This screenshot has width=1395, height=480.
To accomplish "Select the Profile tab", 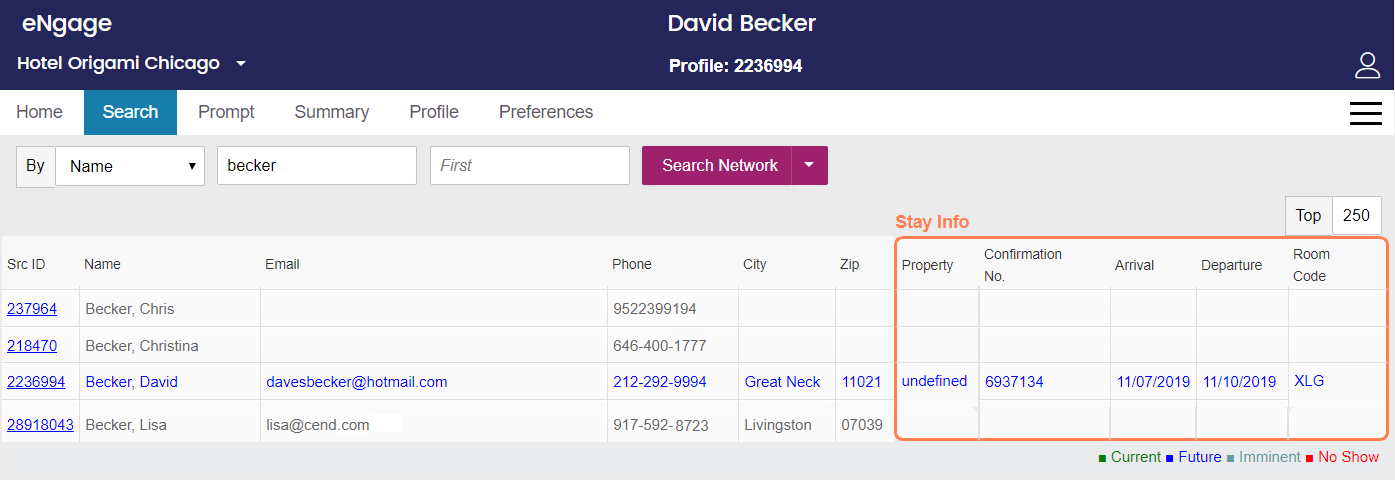I will point(434,112).
